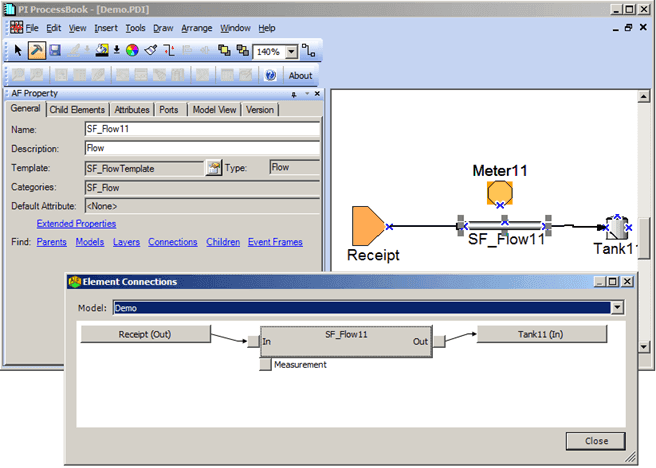This screenshot has height=468, width=656.
Task: Click the display scrollbar down arrow
Action: click(643, 347)
